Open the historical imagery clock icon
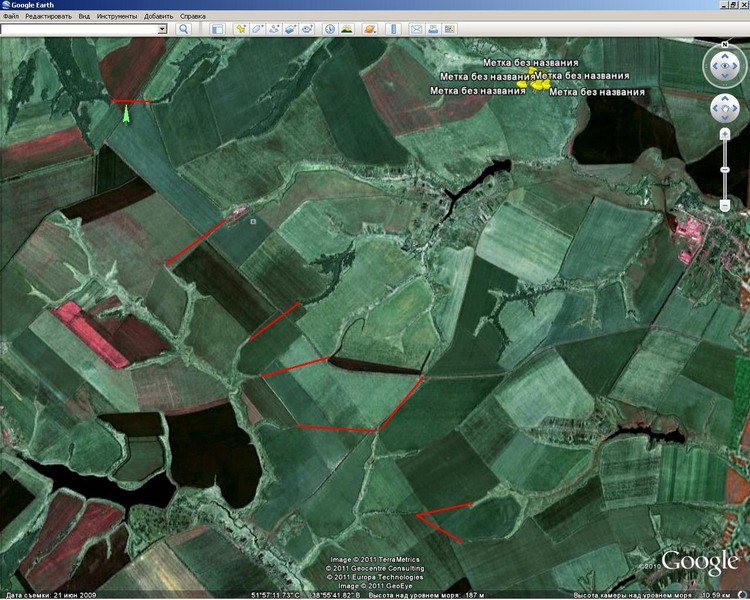This screenshot has width=750, height=600. (329, 30)
